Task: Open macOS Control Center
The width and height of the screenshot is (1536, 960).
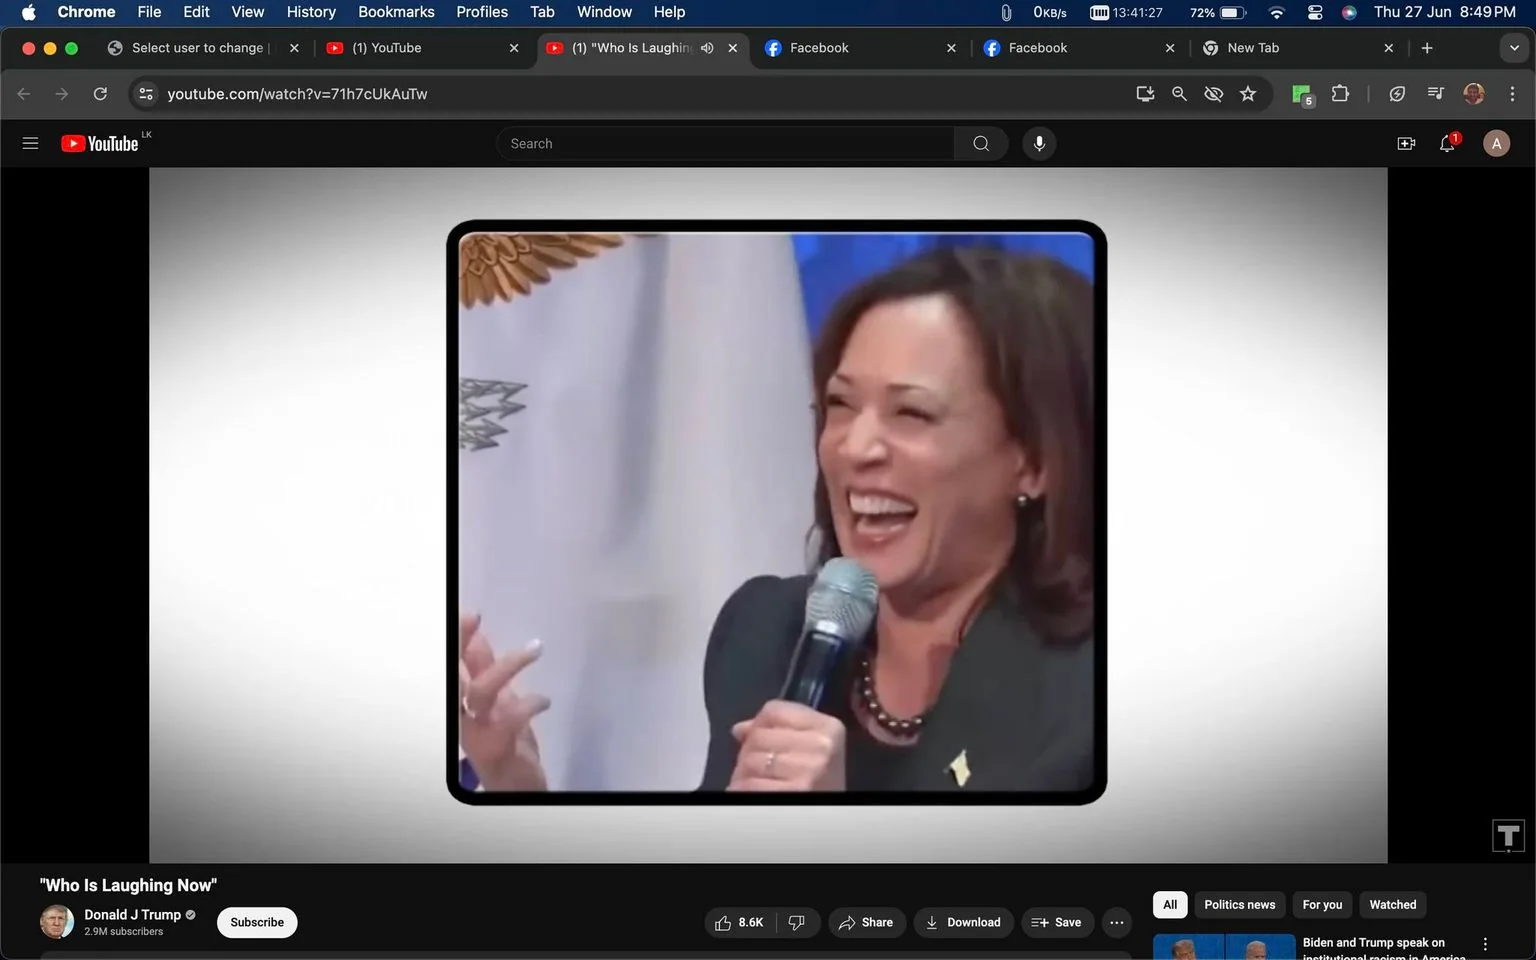Action: point(1315,12)
